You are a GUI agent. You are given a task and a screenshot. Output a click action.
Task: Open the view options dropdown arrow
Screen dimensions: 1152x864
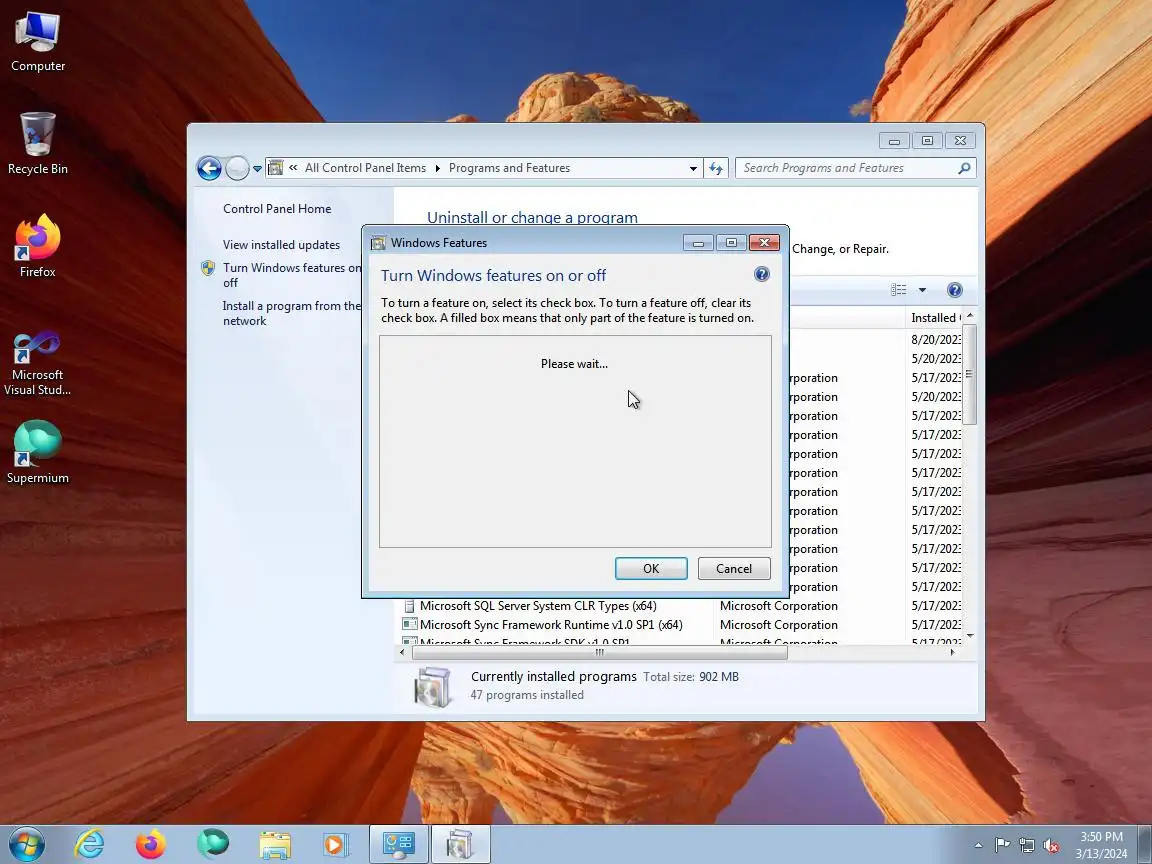[x=922, y=289]
